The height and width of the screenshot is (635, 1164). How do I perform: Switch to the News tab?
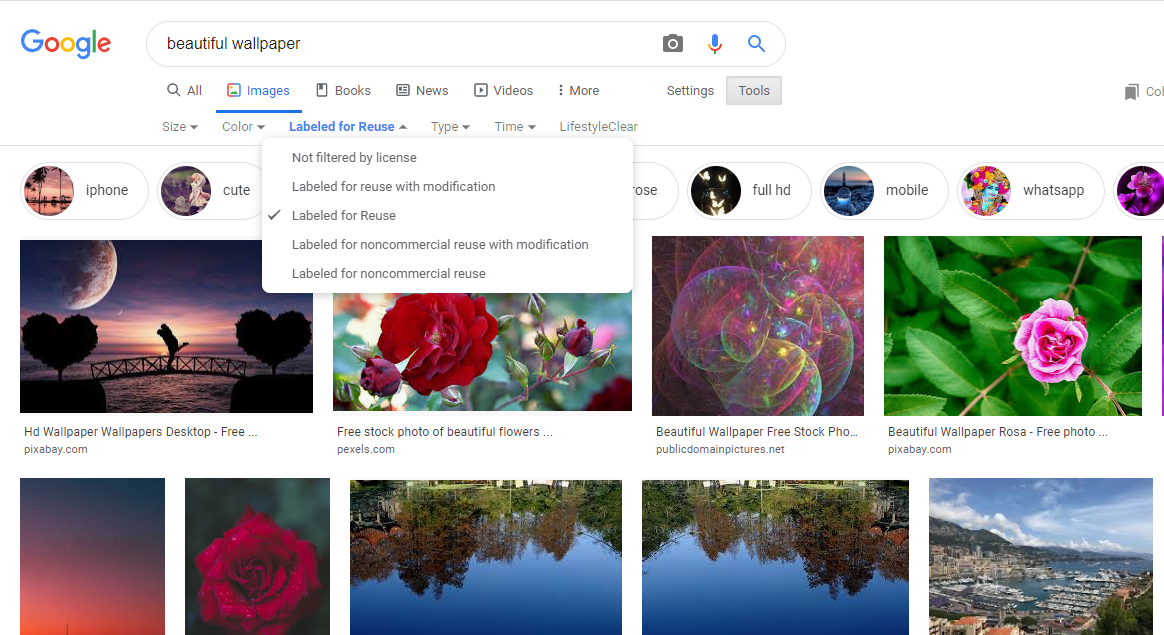pyautogui.click(x=422, y=90)
